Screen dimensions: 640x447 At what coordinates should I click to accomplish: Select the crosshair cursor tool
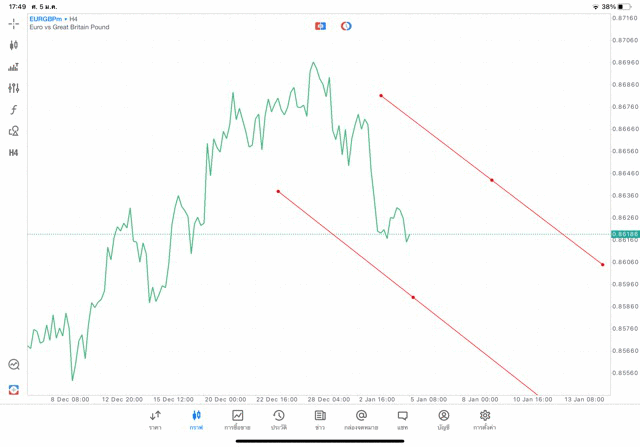tap(14, 24)
